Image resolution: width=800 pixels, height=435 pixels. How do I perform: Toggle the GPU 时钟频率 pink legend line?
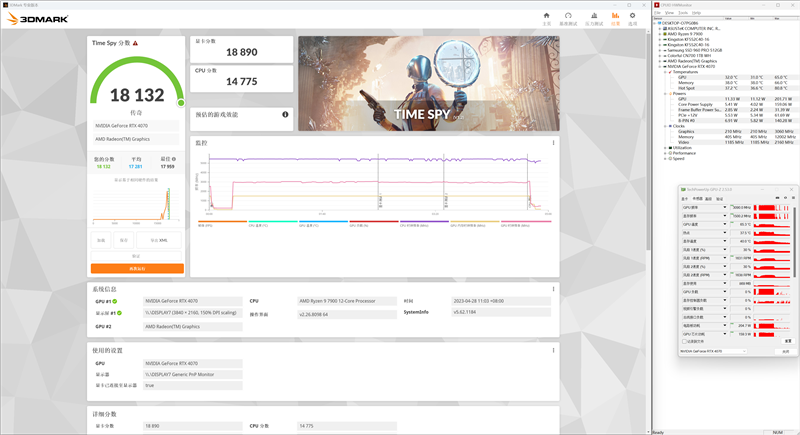point(526,222)
